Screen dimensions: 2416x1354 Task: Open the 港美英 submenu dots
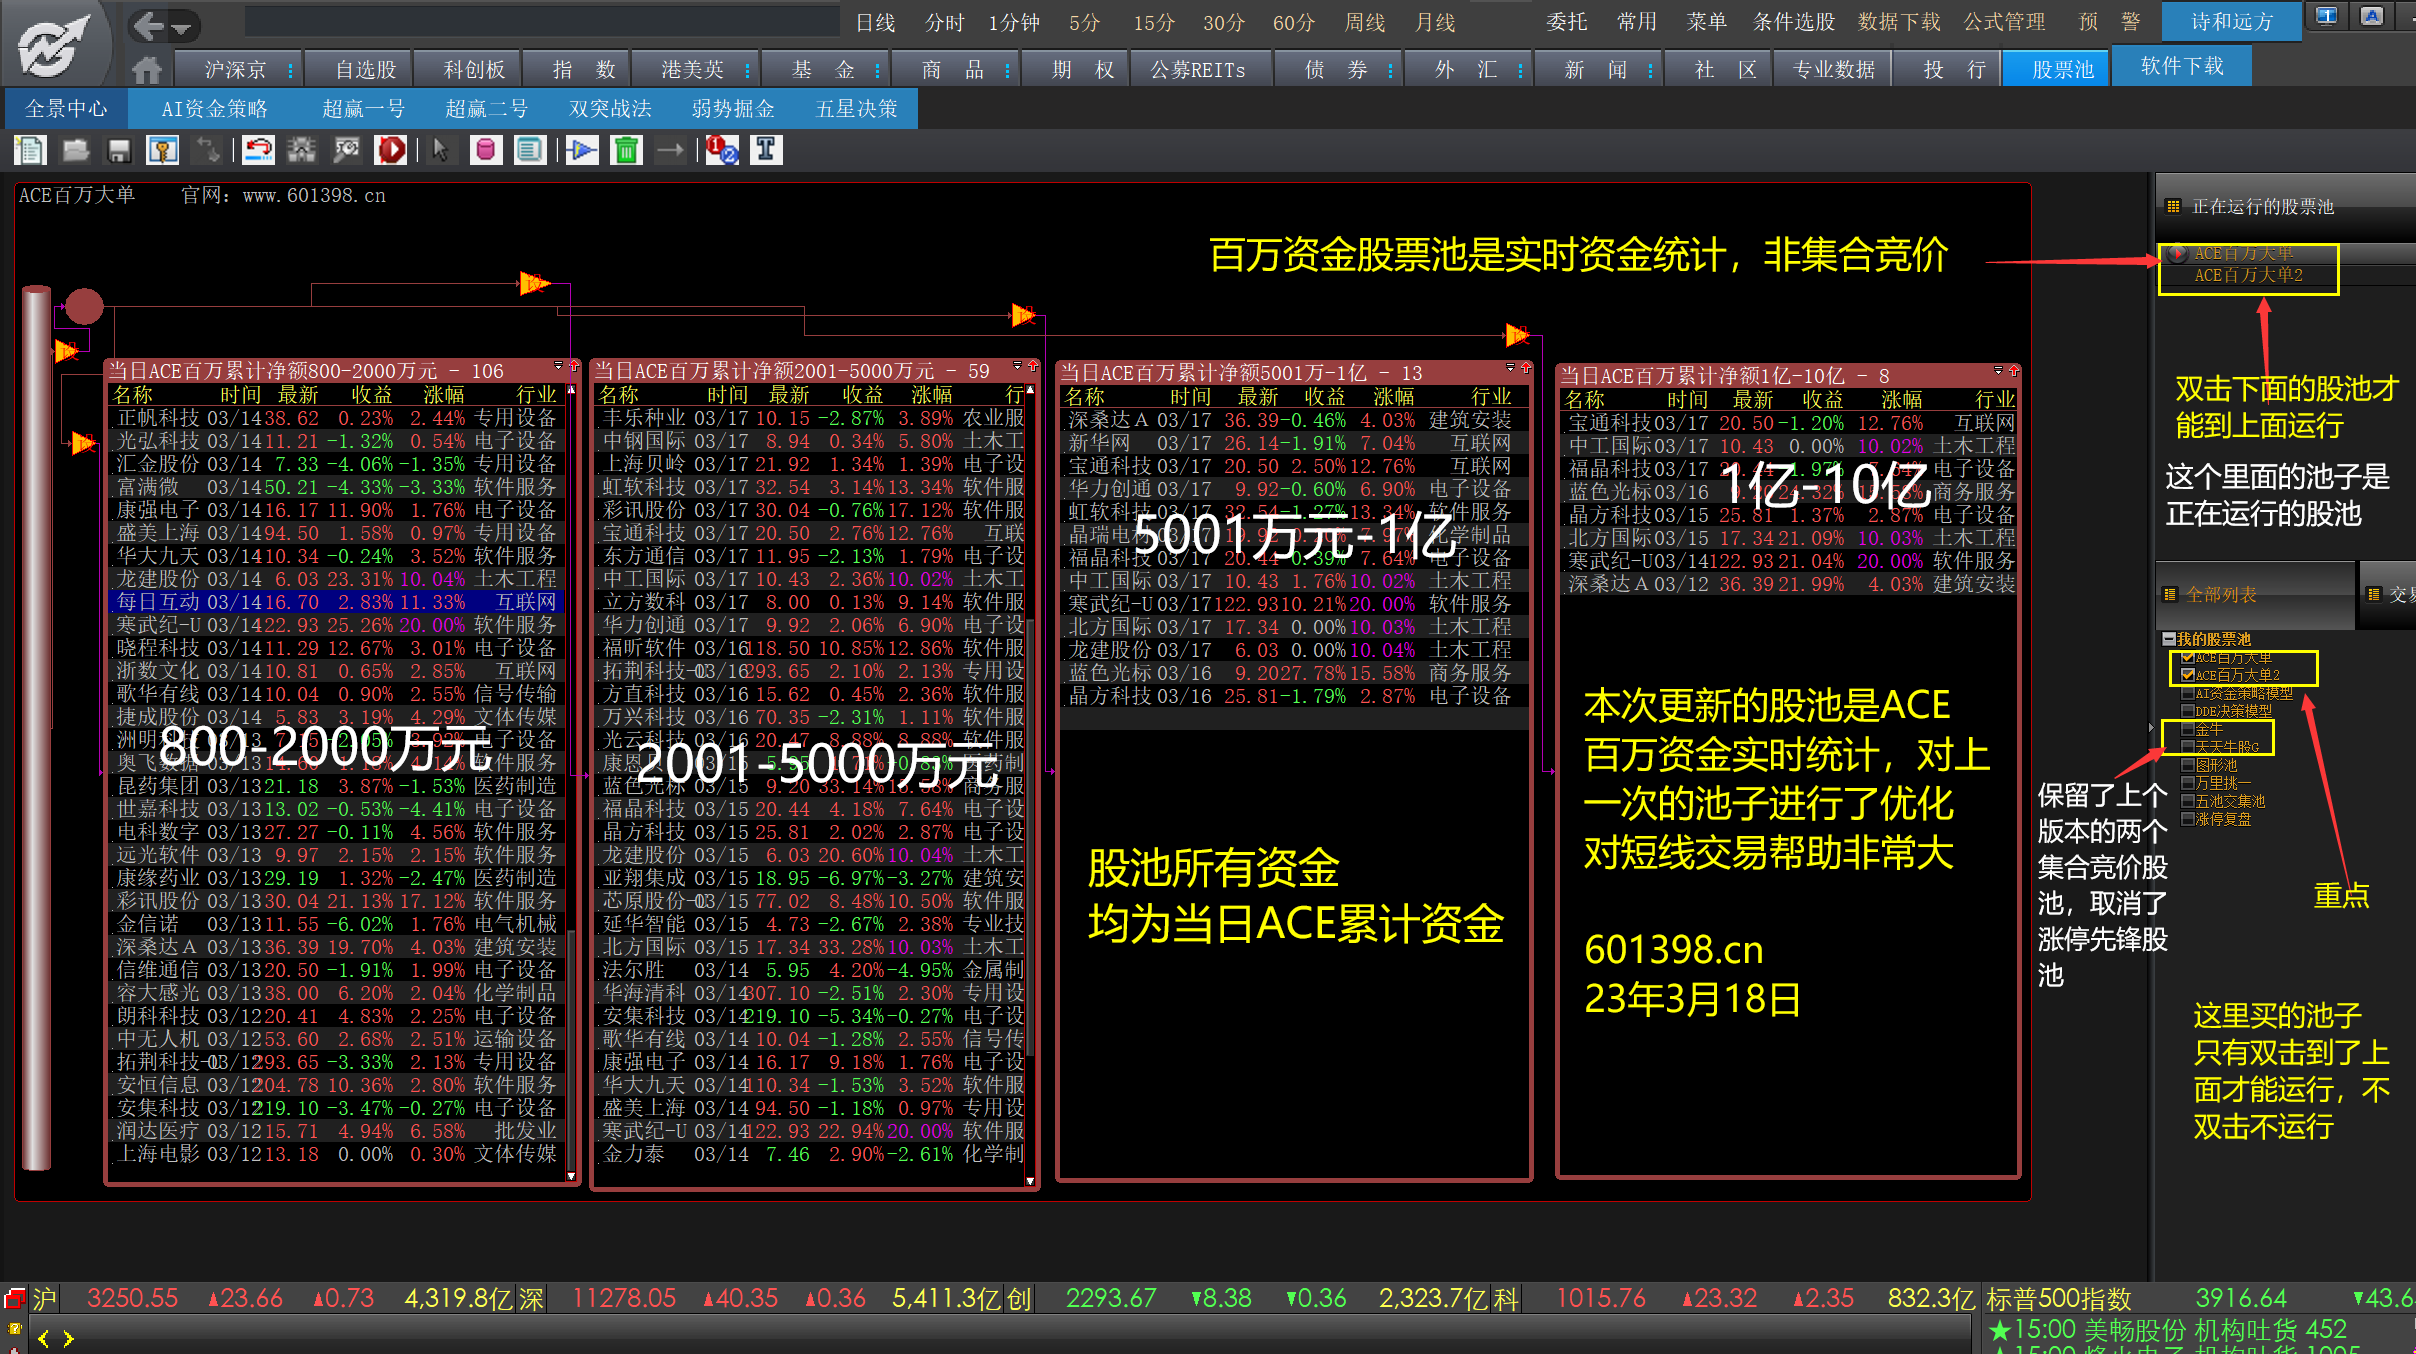click(748, 70)
